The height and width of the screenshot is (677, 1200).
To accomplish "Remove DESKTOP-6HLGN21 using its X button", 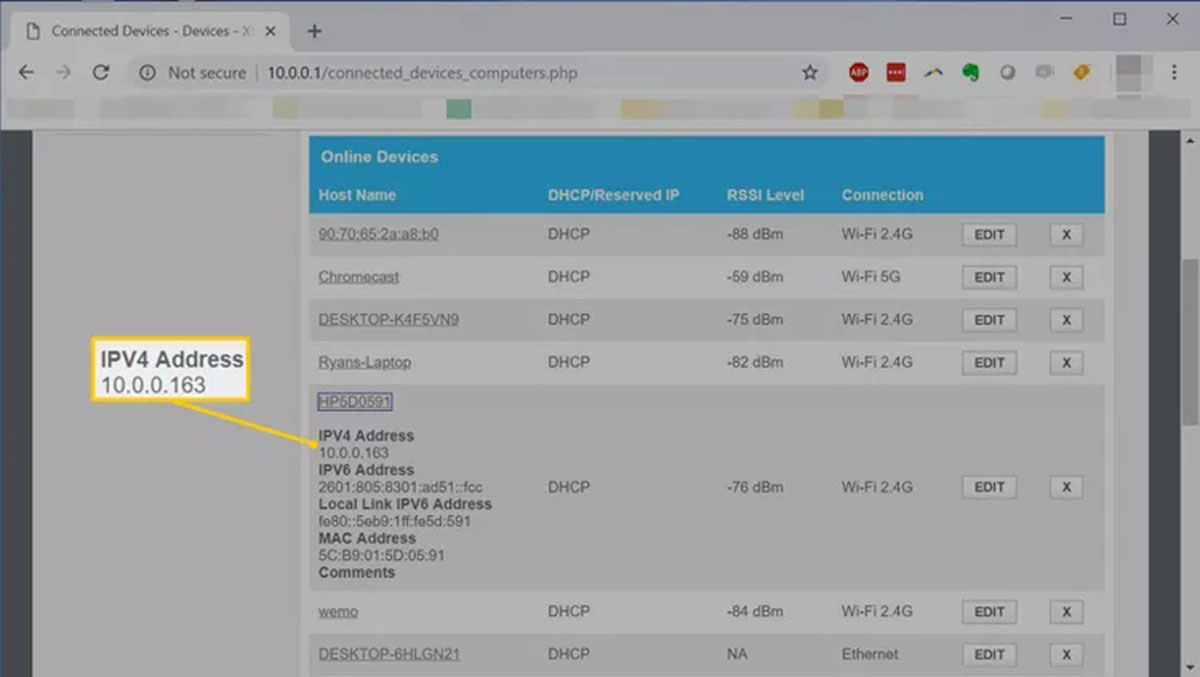I will [x=1065, y=654].
